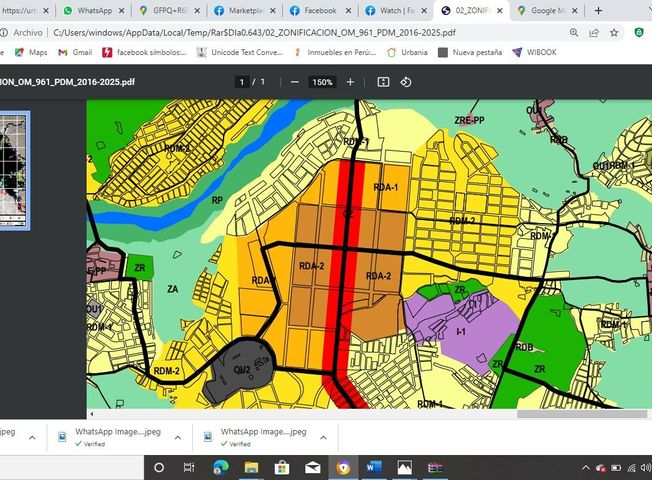Open the Mail app from the taskbar
This screenshot has height=480, width=652.
312,468
